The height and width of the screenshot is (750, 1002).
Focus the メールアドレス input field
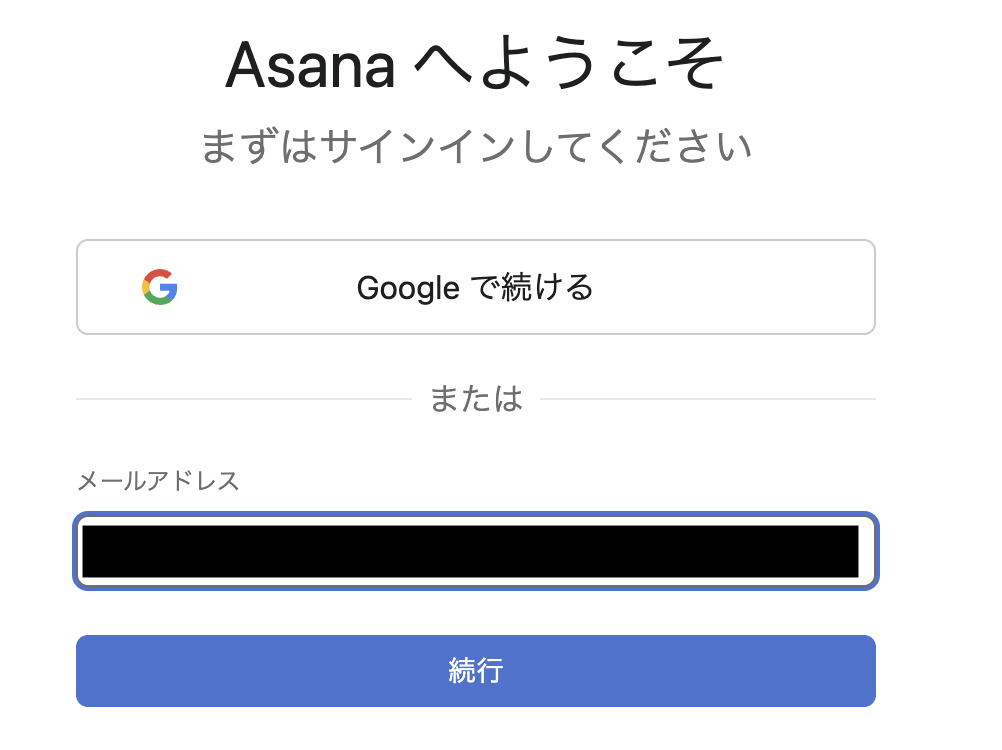tap(476, 551)
